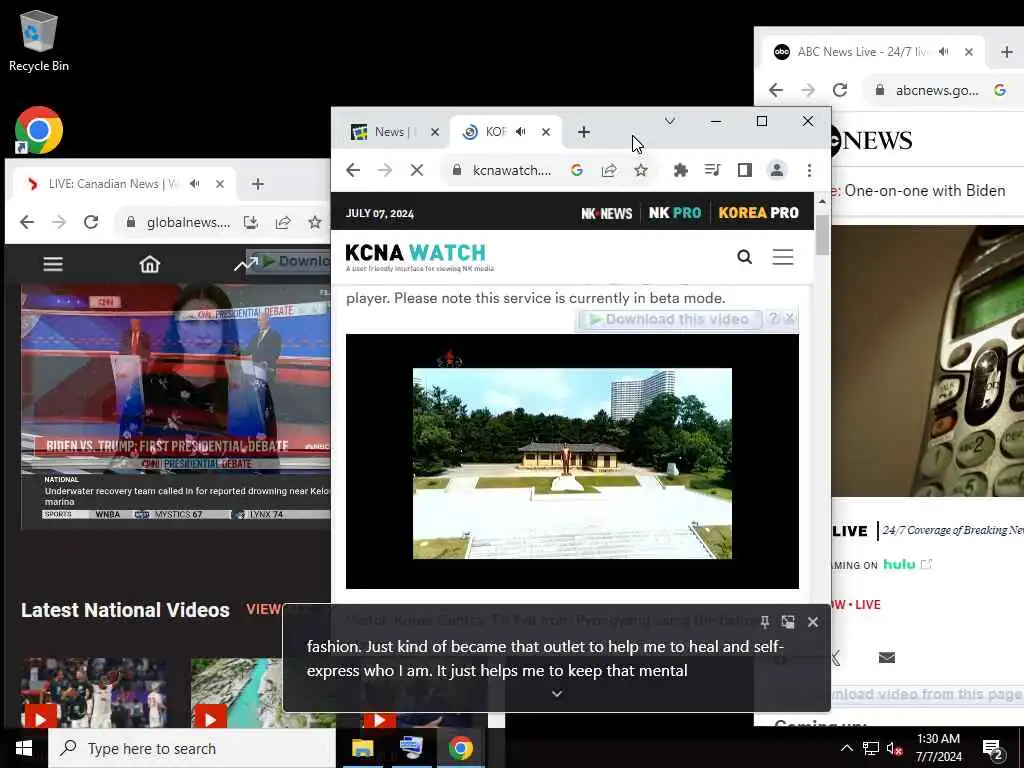Share ABC News page via email icon

[x=887, y=657]
